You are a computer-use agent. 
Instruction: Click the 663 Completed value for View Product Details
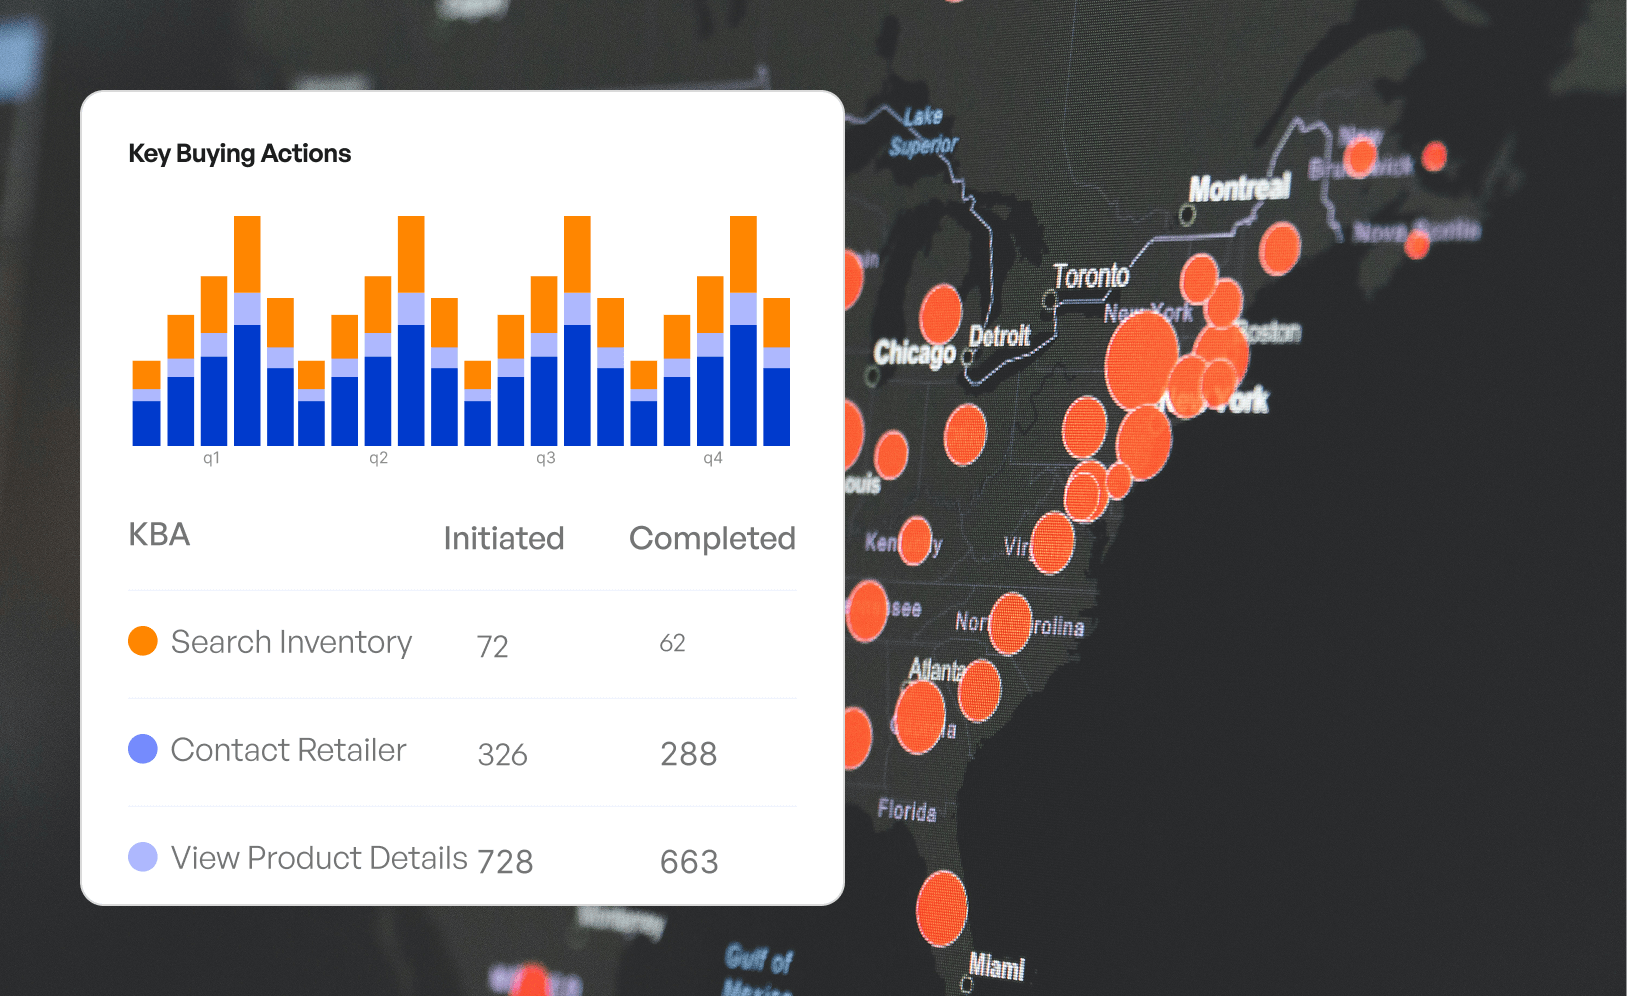(689, 862)
